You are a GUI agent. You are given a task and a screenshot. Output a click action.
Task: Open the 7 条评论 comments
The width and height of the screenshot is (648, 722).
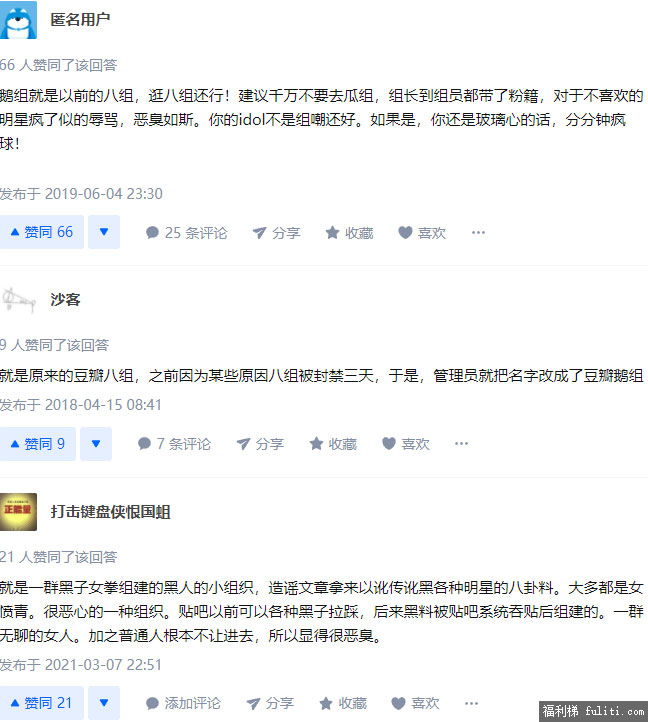point(174,444)
